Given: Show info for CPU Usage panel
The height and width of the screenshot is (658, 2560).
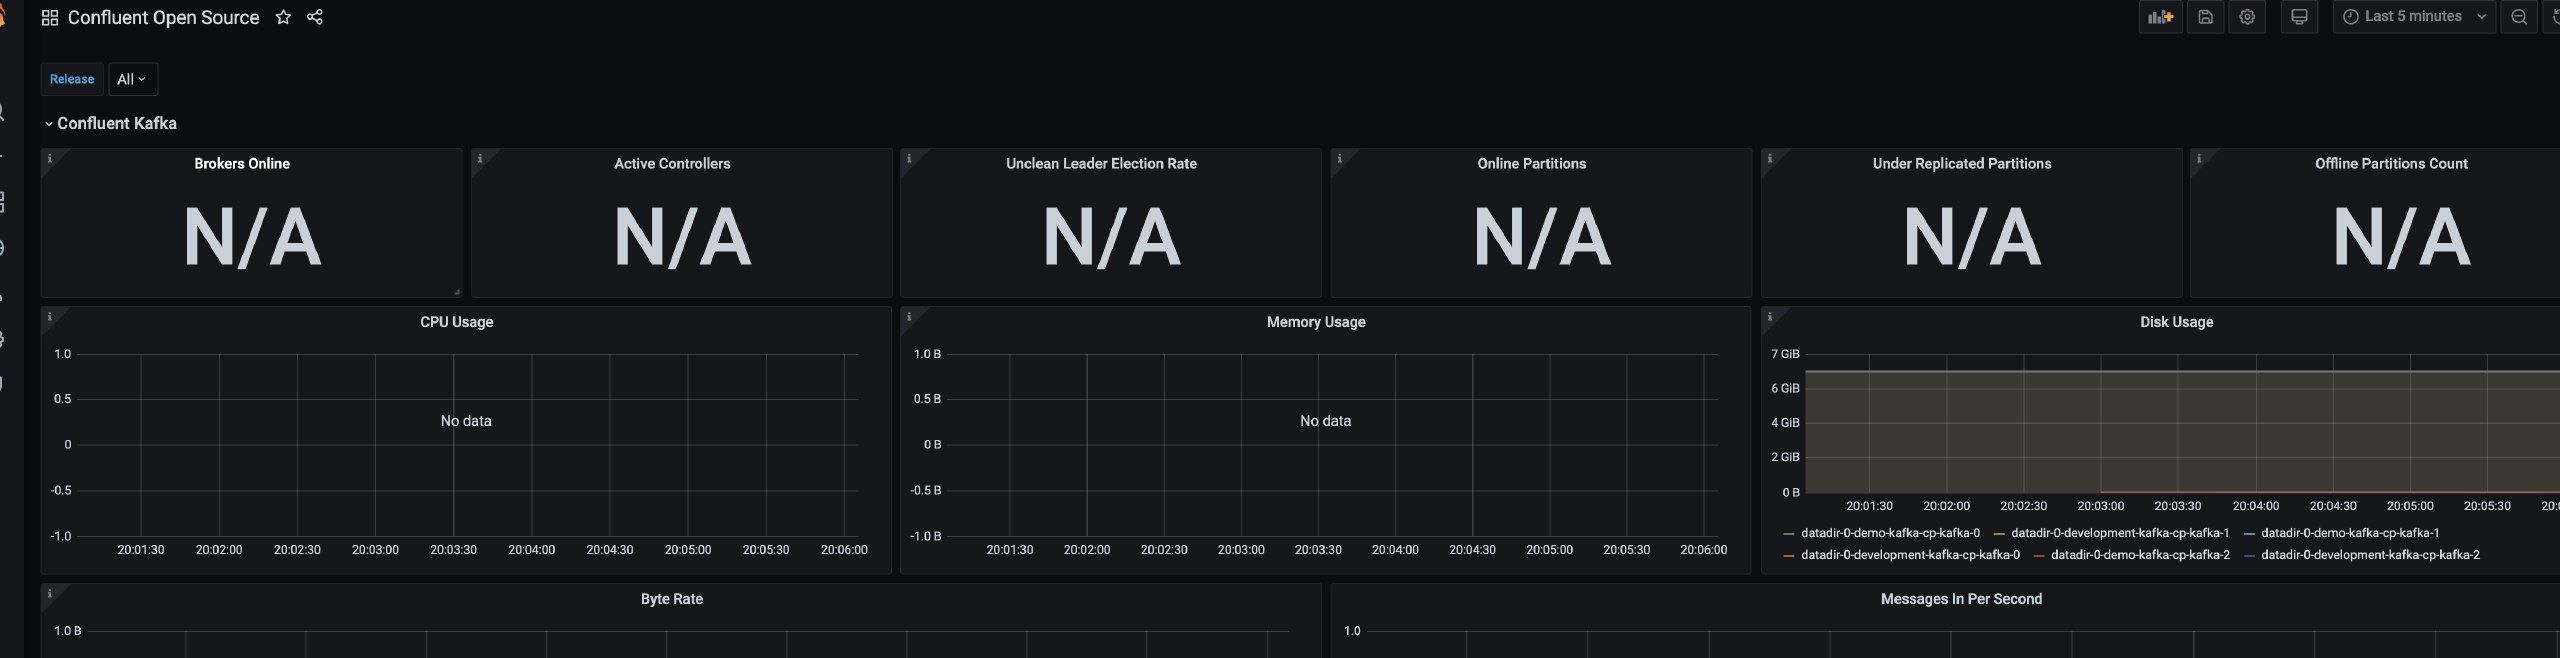Looking at the screenshot, I should coord(49,316).
